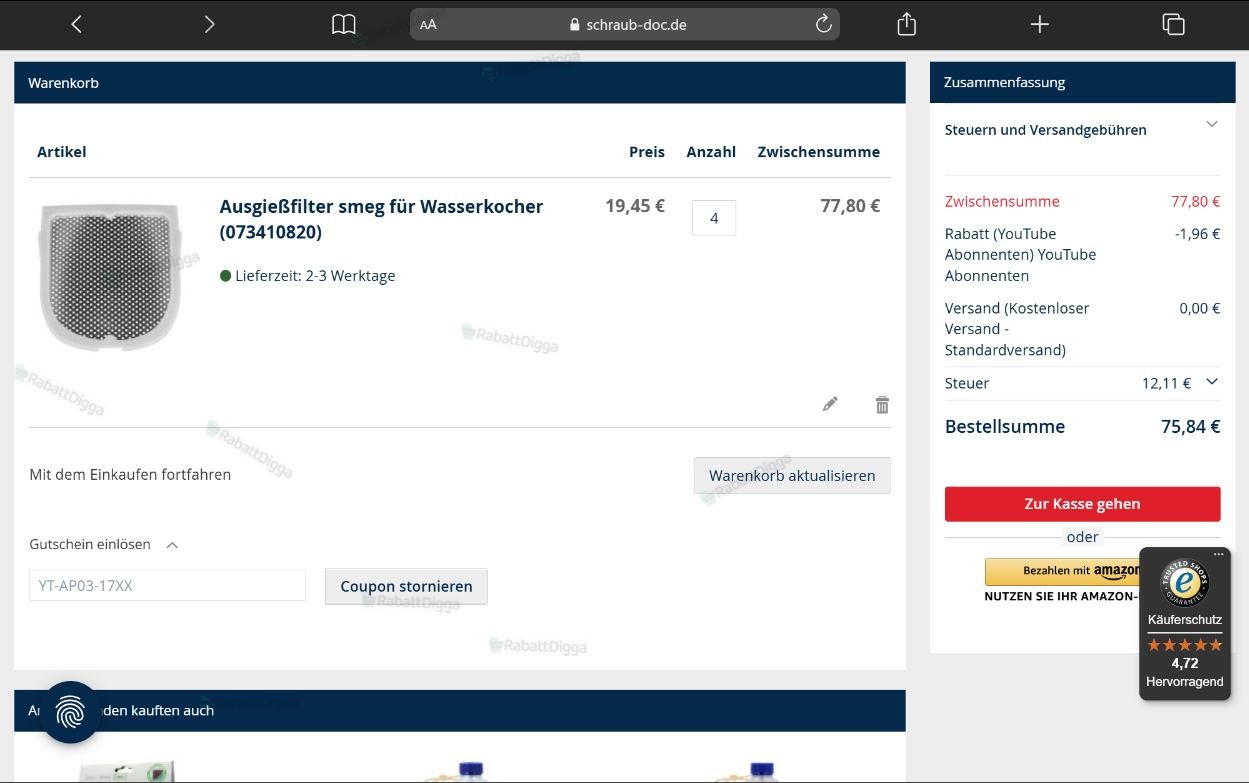This screenshot has height=783, width=1249.
Task: Click Warenkorb aktualisieren button
Action: (x=792, y=475)
